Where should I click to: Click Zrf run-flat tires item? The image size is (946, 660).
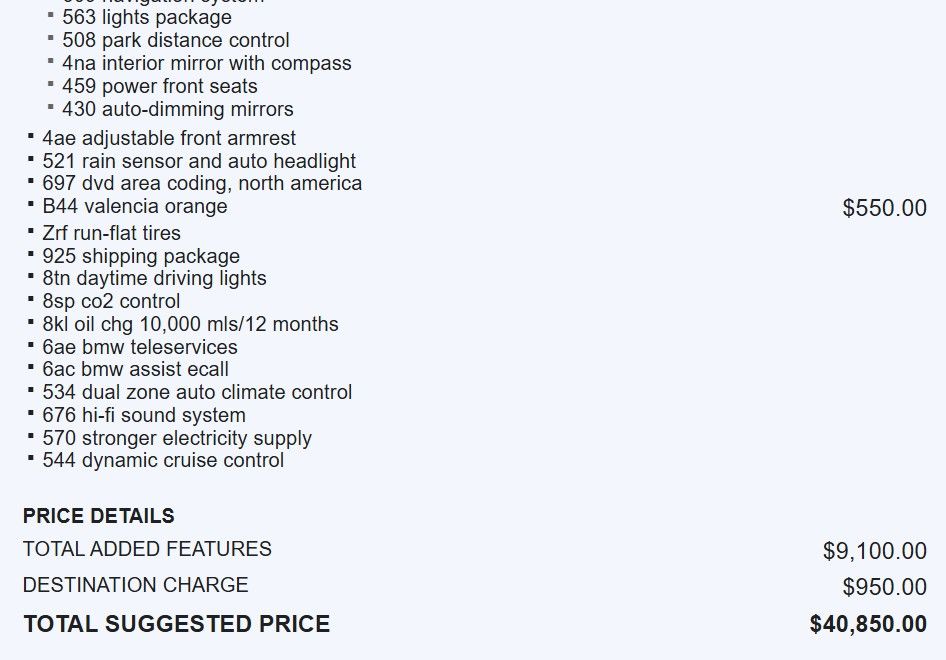pos(111,233)
